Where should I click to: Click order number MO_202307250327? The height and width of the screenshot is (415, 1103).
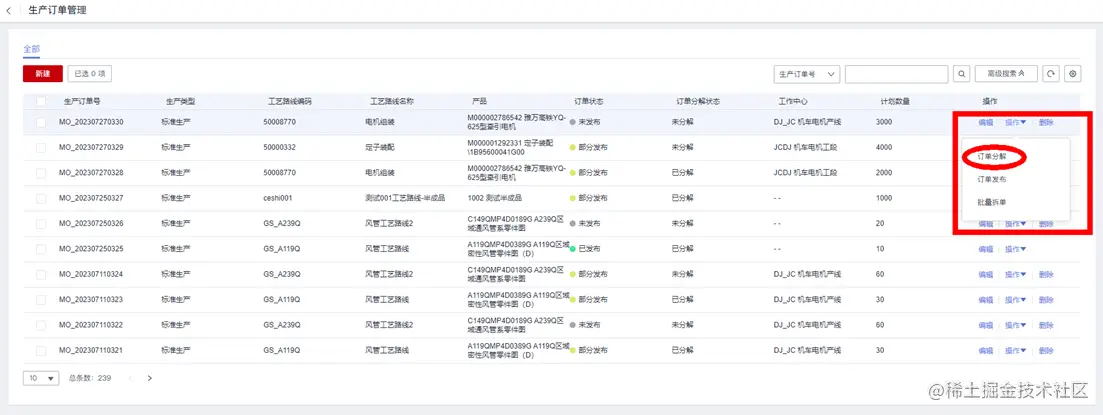click(x=91, y=198)
